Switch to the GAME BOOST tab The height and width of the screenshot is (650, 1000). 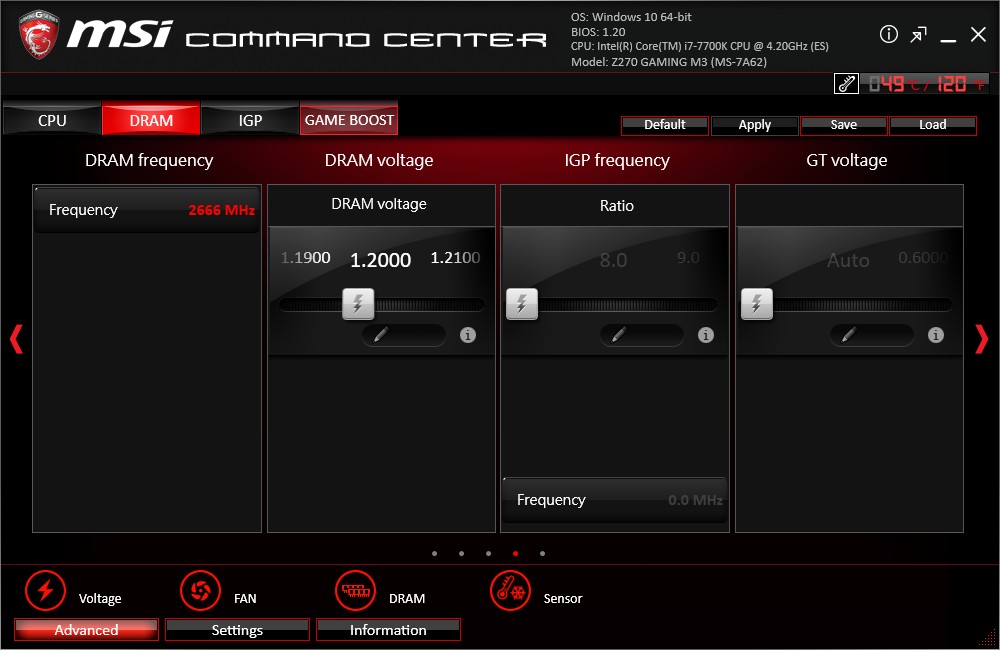[349, 119]
